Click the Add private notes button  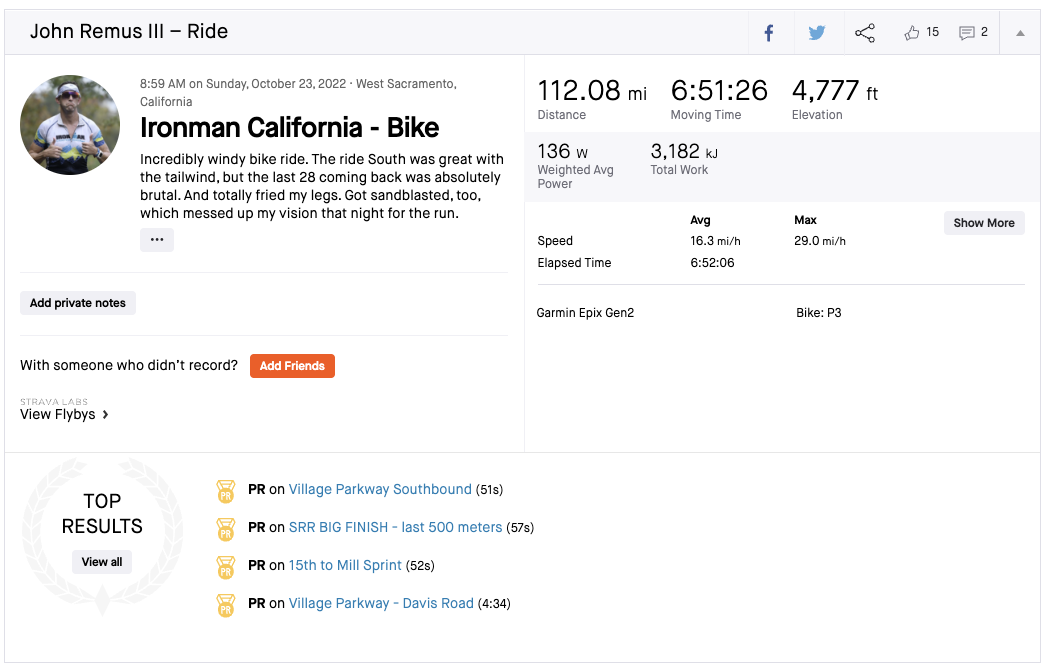pos(78,303)
